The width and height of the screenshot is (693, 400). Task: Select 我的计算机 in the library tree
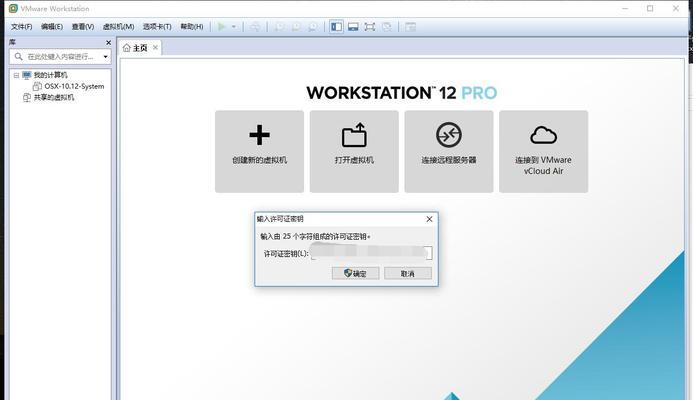point(50,75)
